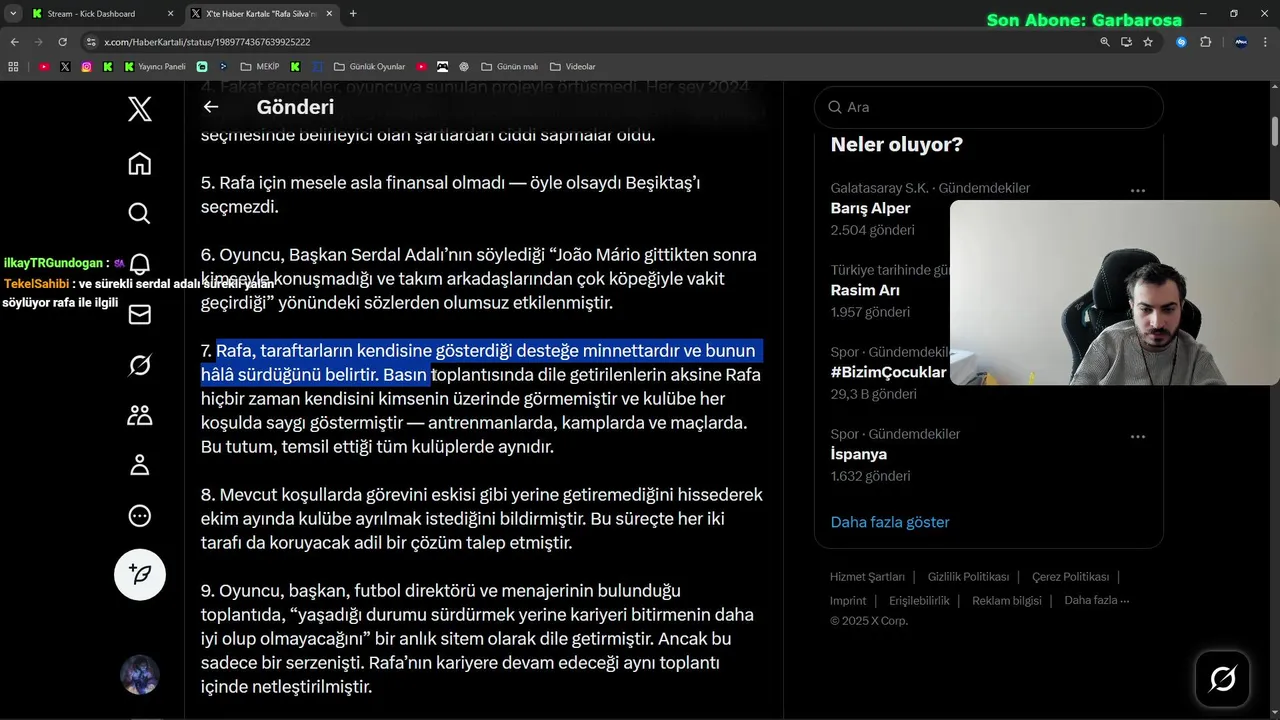The width and height of the screenshot is (1280, 720).
Task: Click the address bar URL
Action: 207,42
